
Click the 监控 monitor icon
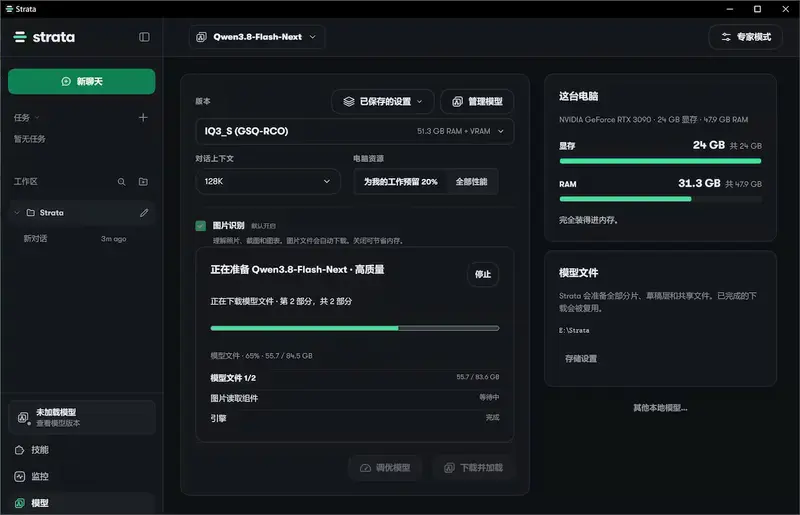pyautogui.click(x=19, y=476)
